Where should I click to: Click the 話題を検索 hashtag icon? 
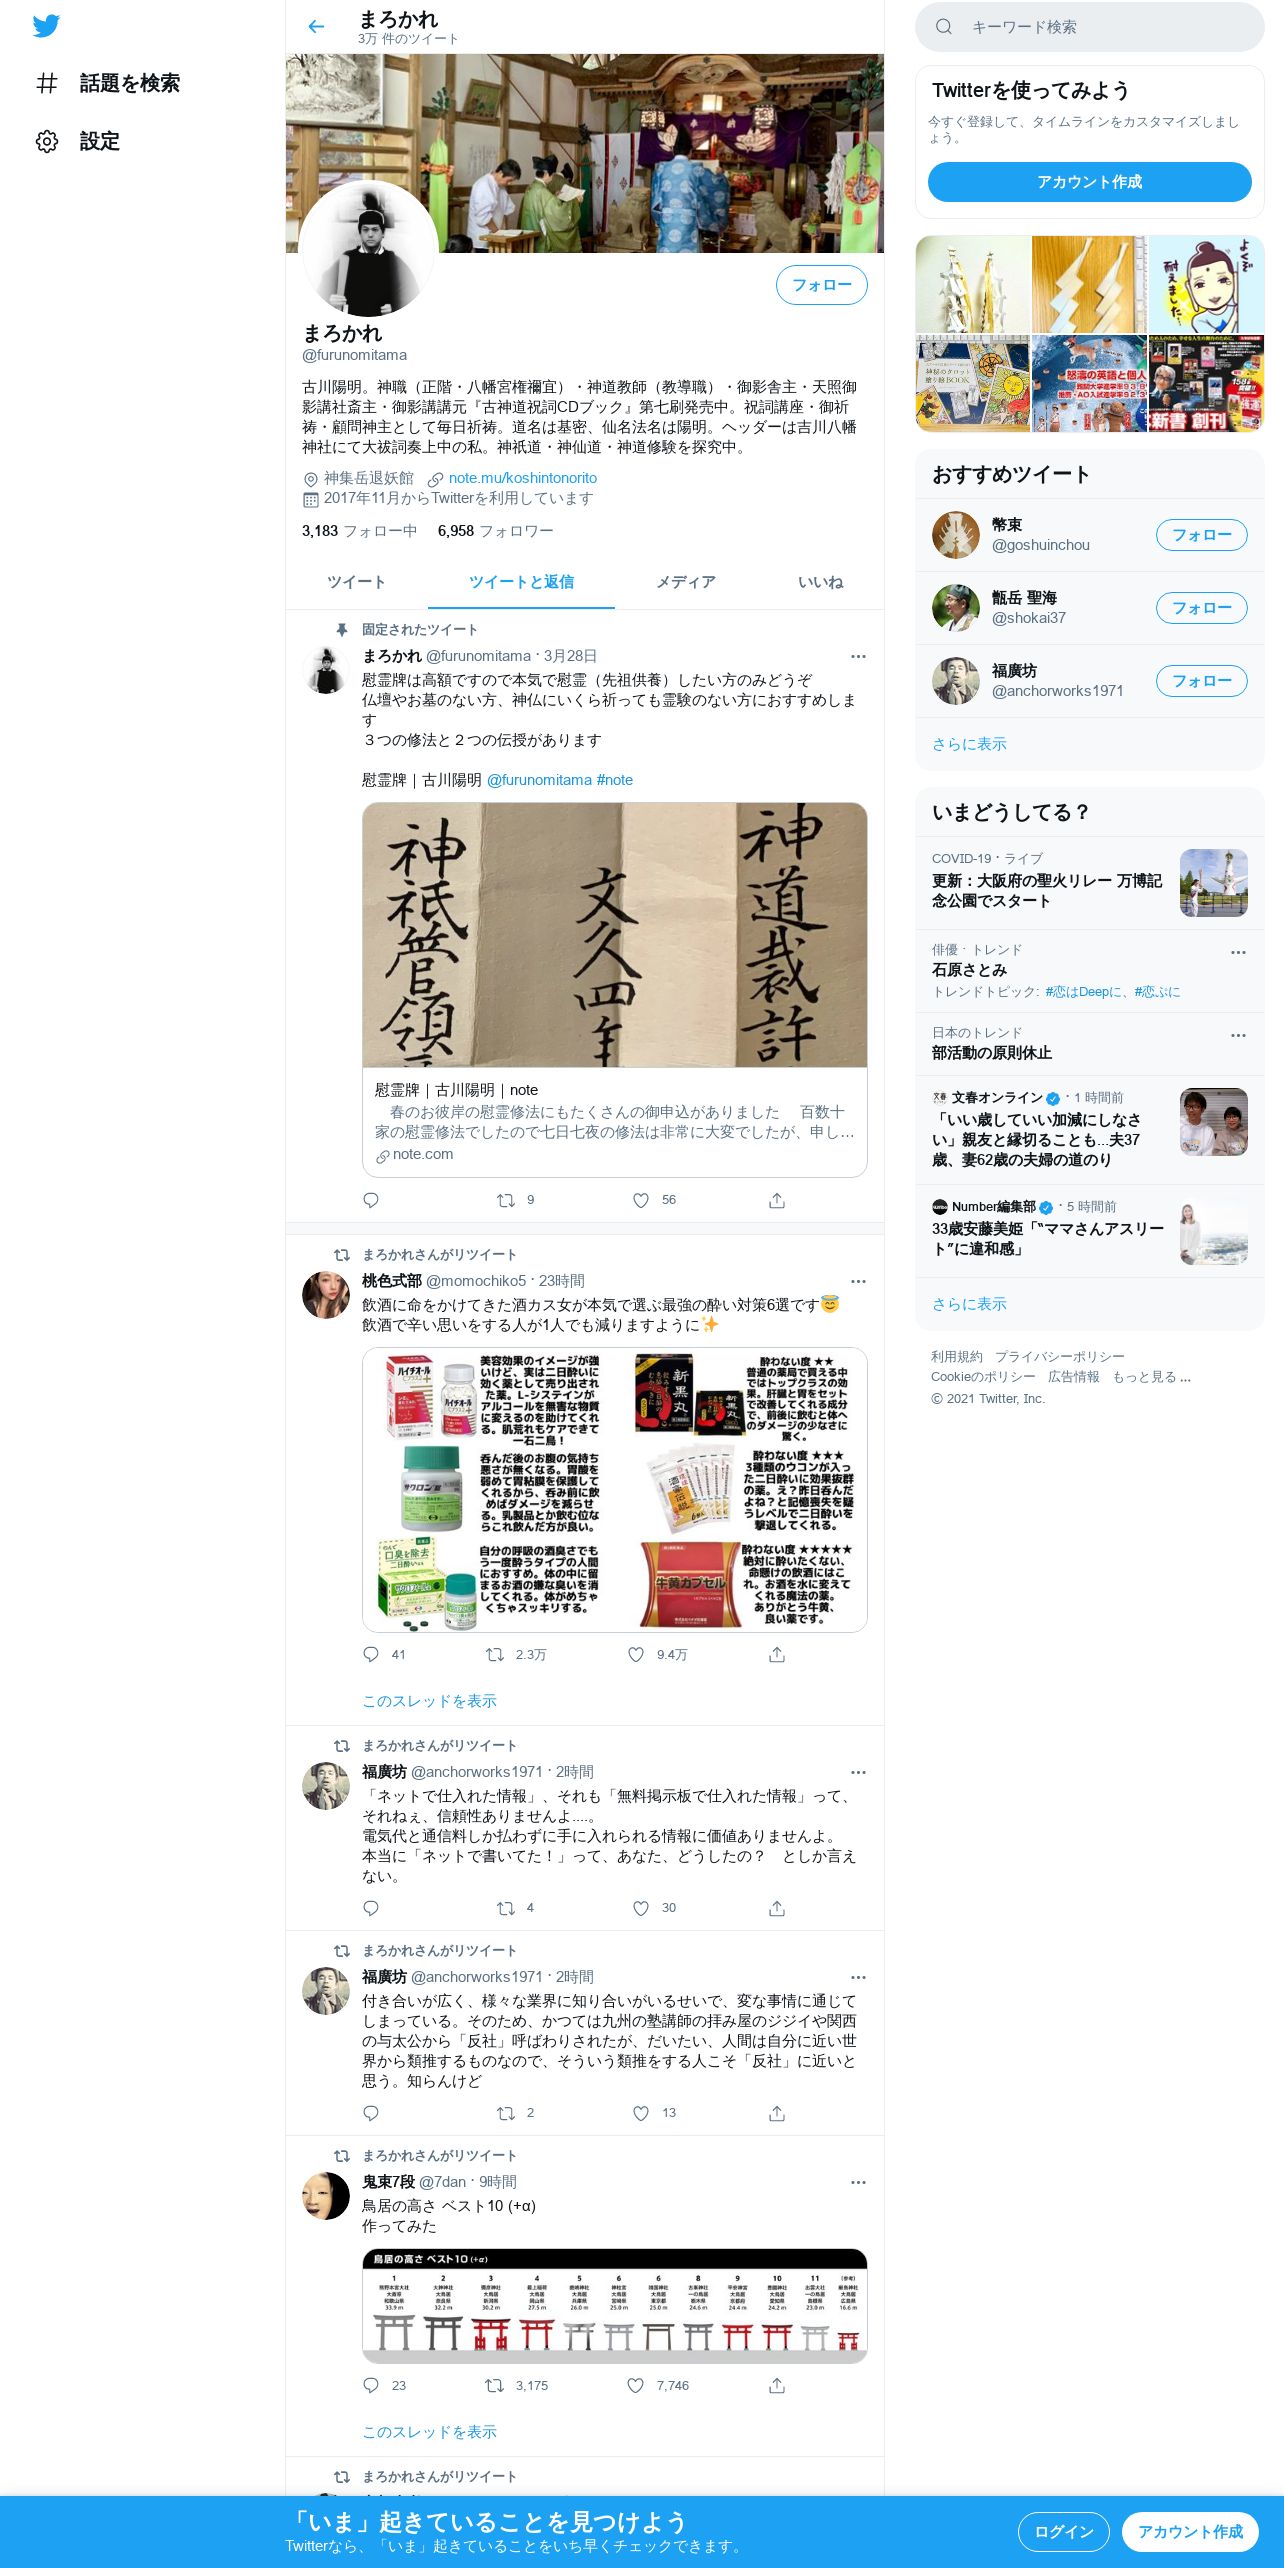pos(47,83)
